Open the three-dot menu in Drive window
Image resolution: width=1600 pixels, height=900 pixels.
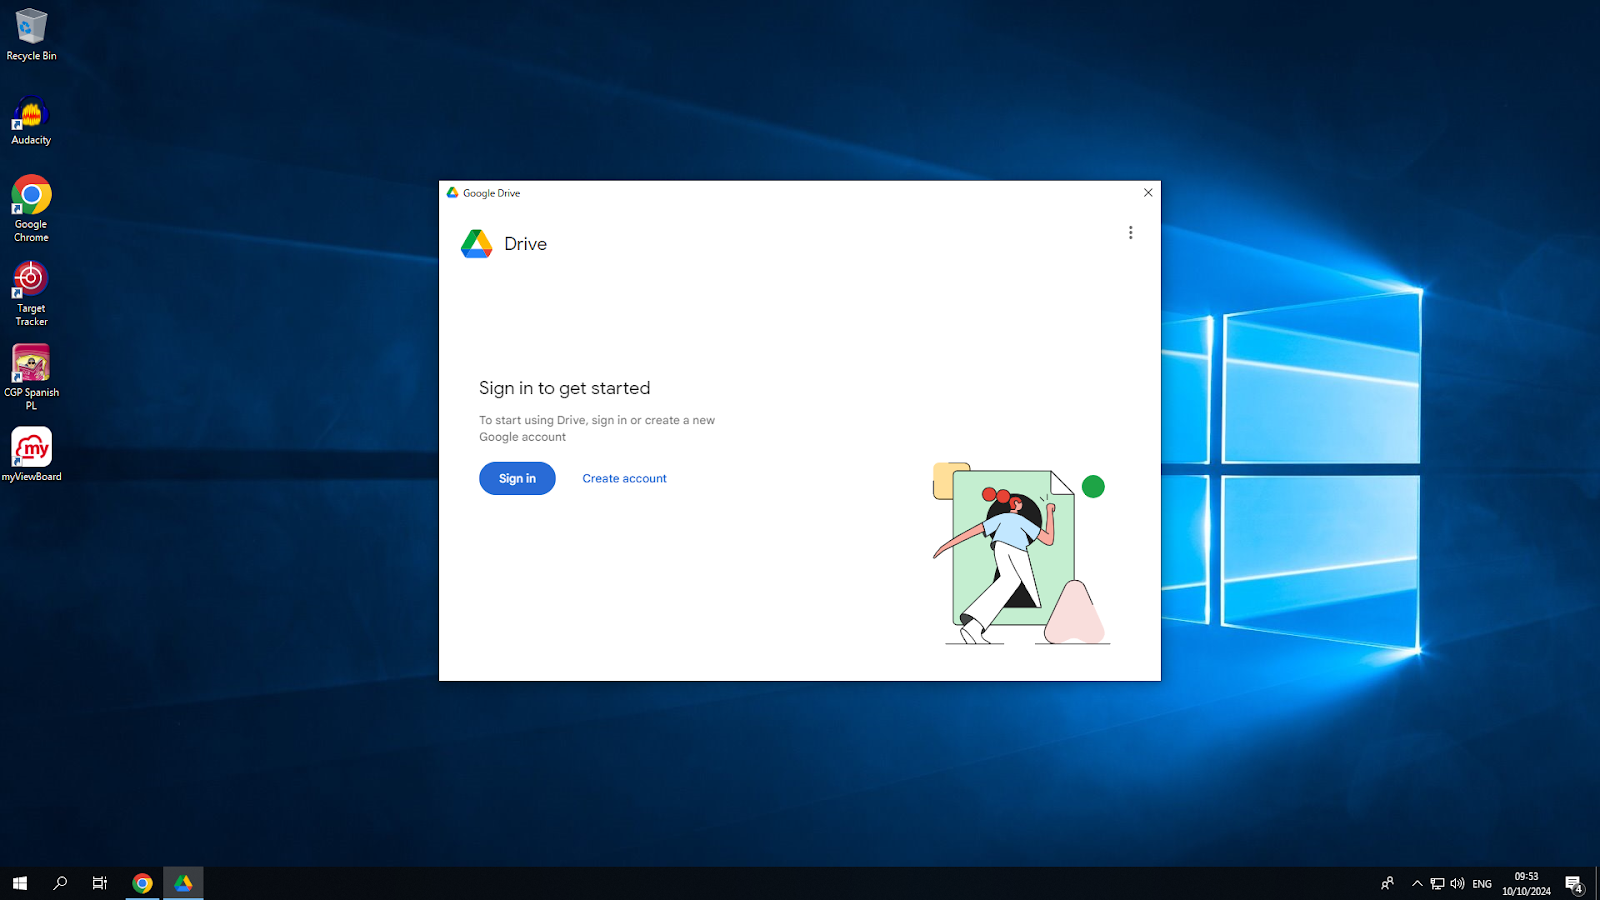tap(1131, 232)
